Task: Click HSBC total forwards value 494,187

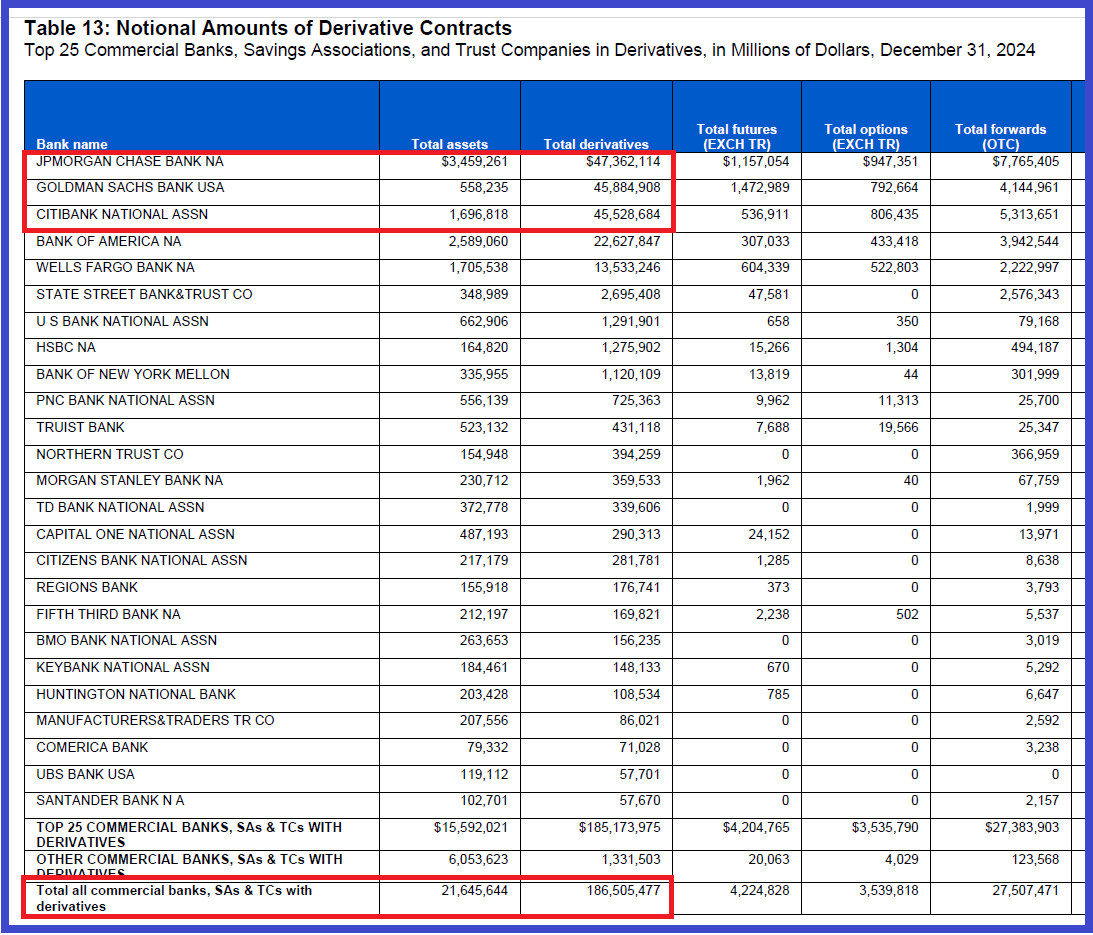Action: pyautogui.click(x=1035, y=347)
